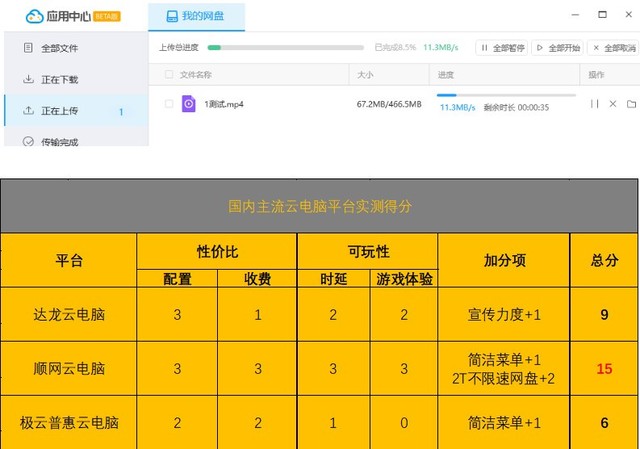
Task: Click the overall upload progress bar
Action: pos(286,48)
